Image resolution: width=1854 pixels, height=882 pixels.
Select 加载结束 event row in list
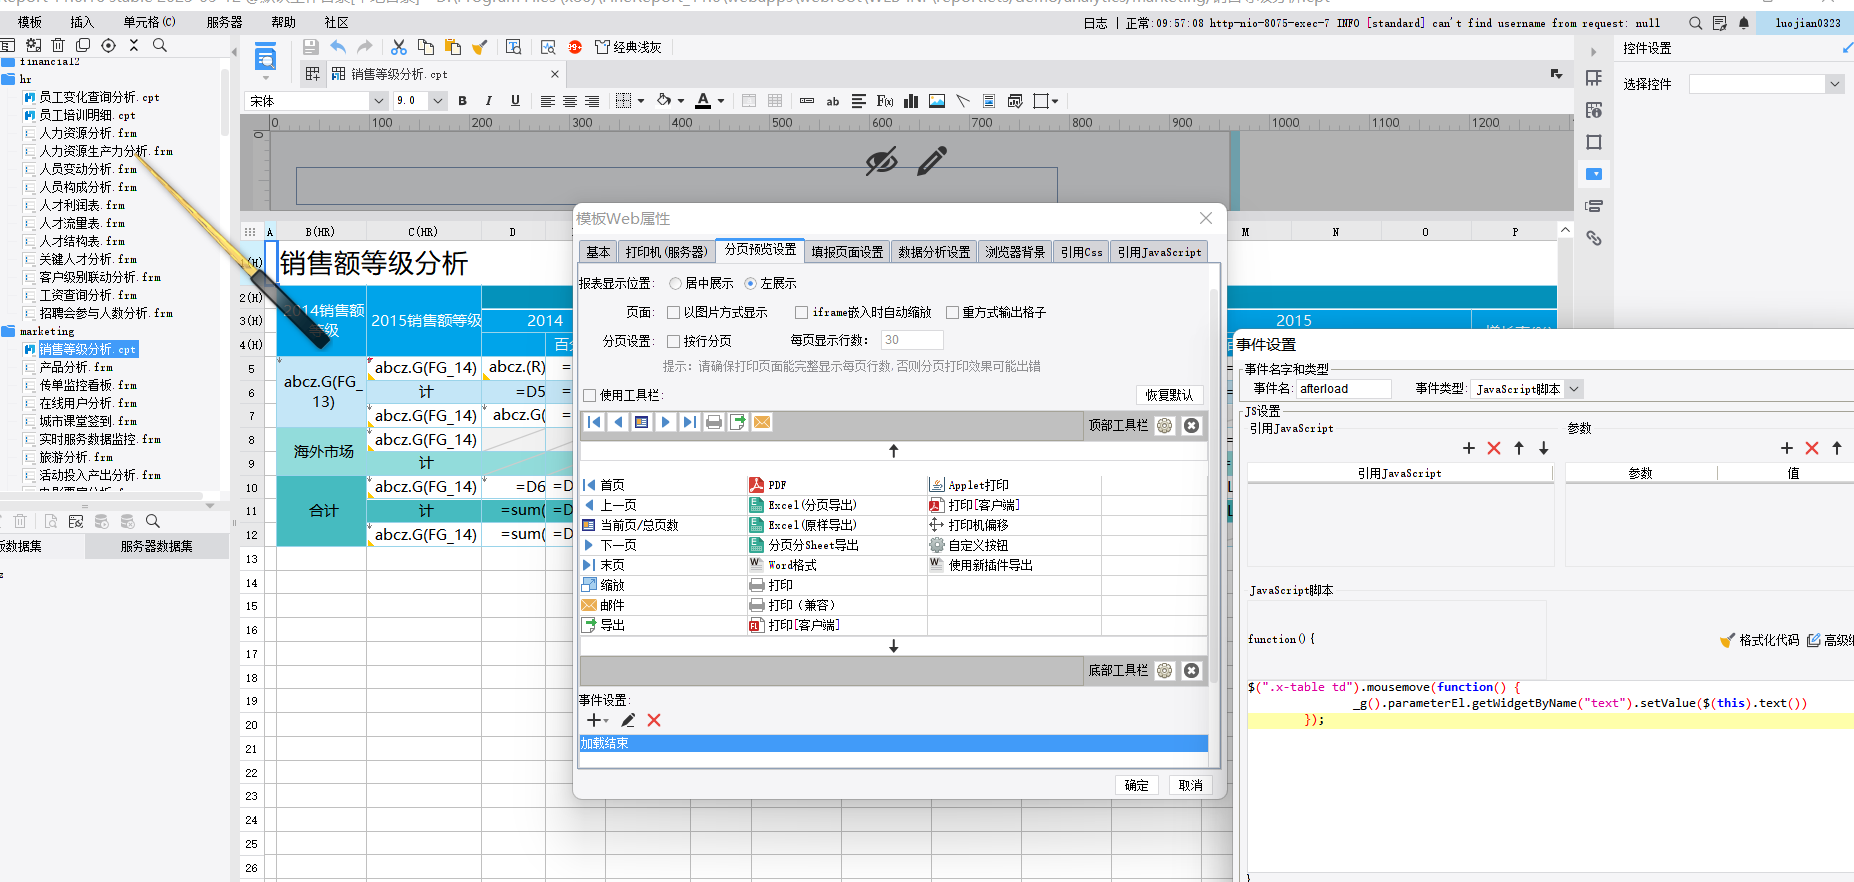[x=893, y=743]
